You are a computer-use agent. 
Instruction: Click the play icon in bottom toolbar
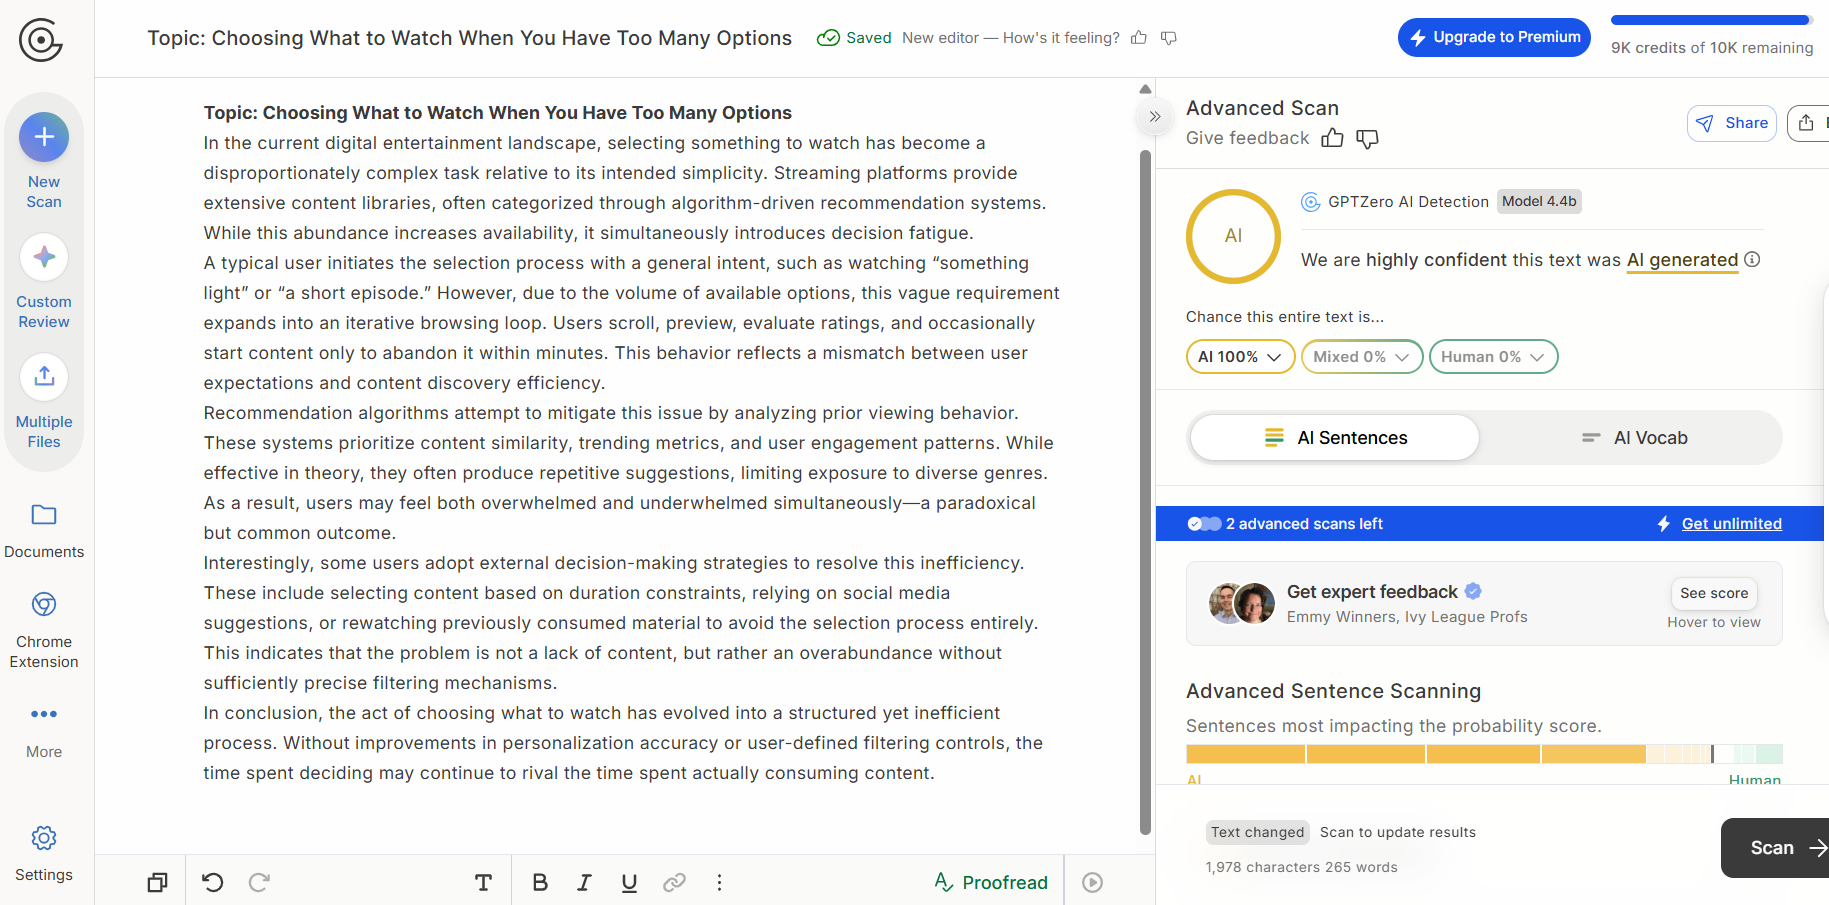coord(1092,882)
